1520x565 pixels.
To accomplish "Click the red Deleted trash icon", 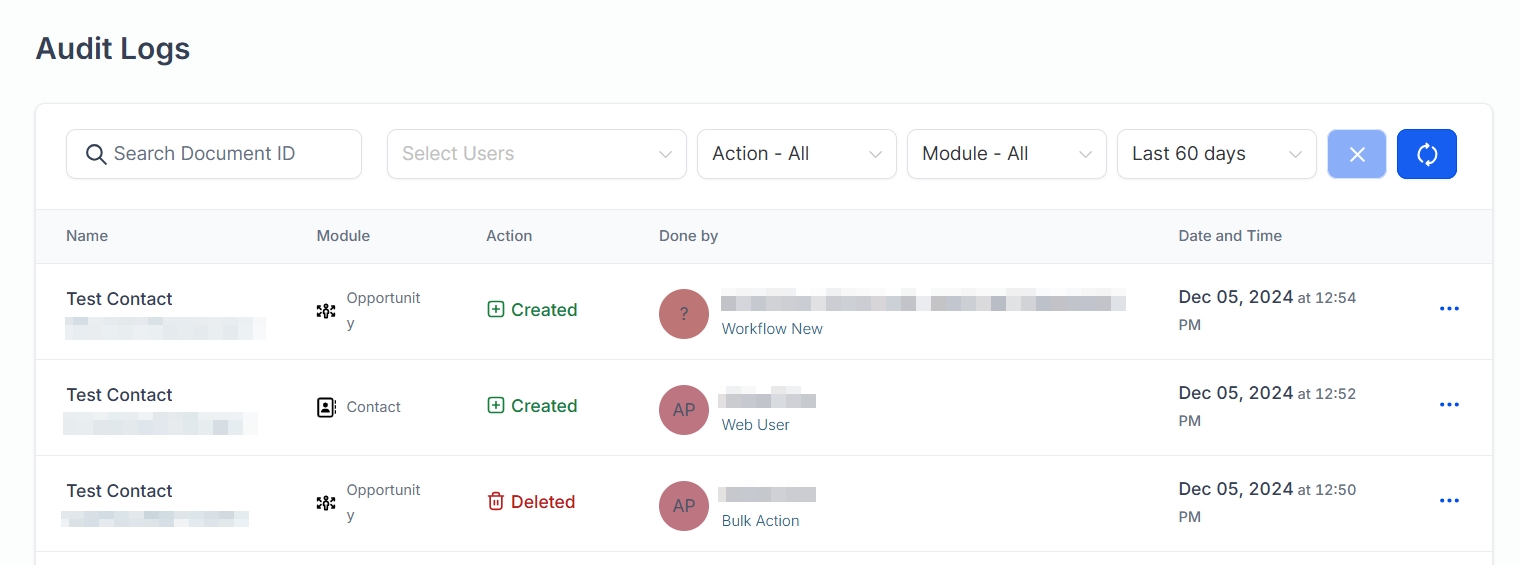I will click(x=495, y=502).
